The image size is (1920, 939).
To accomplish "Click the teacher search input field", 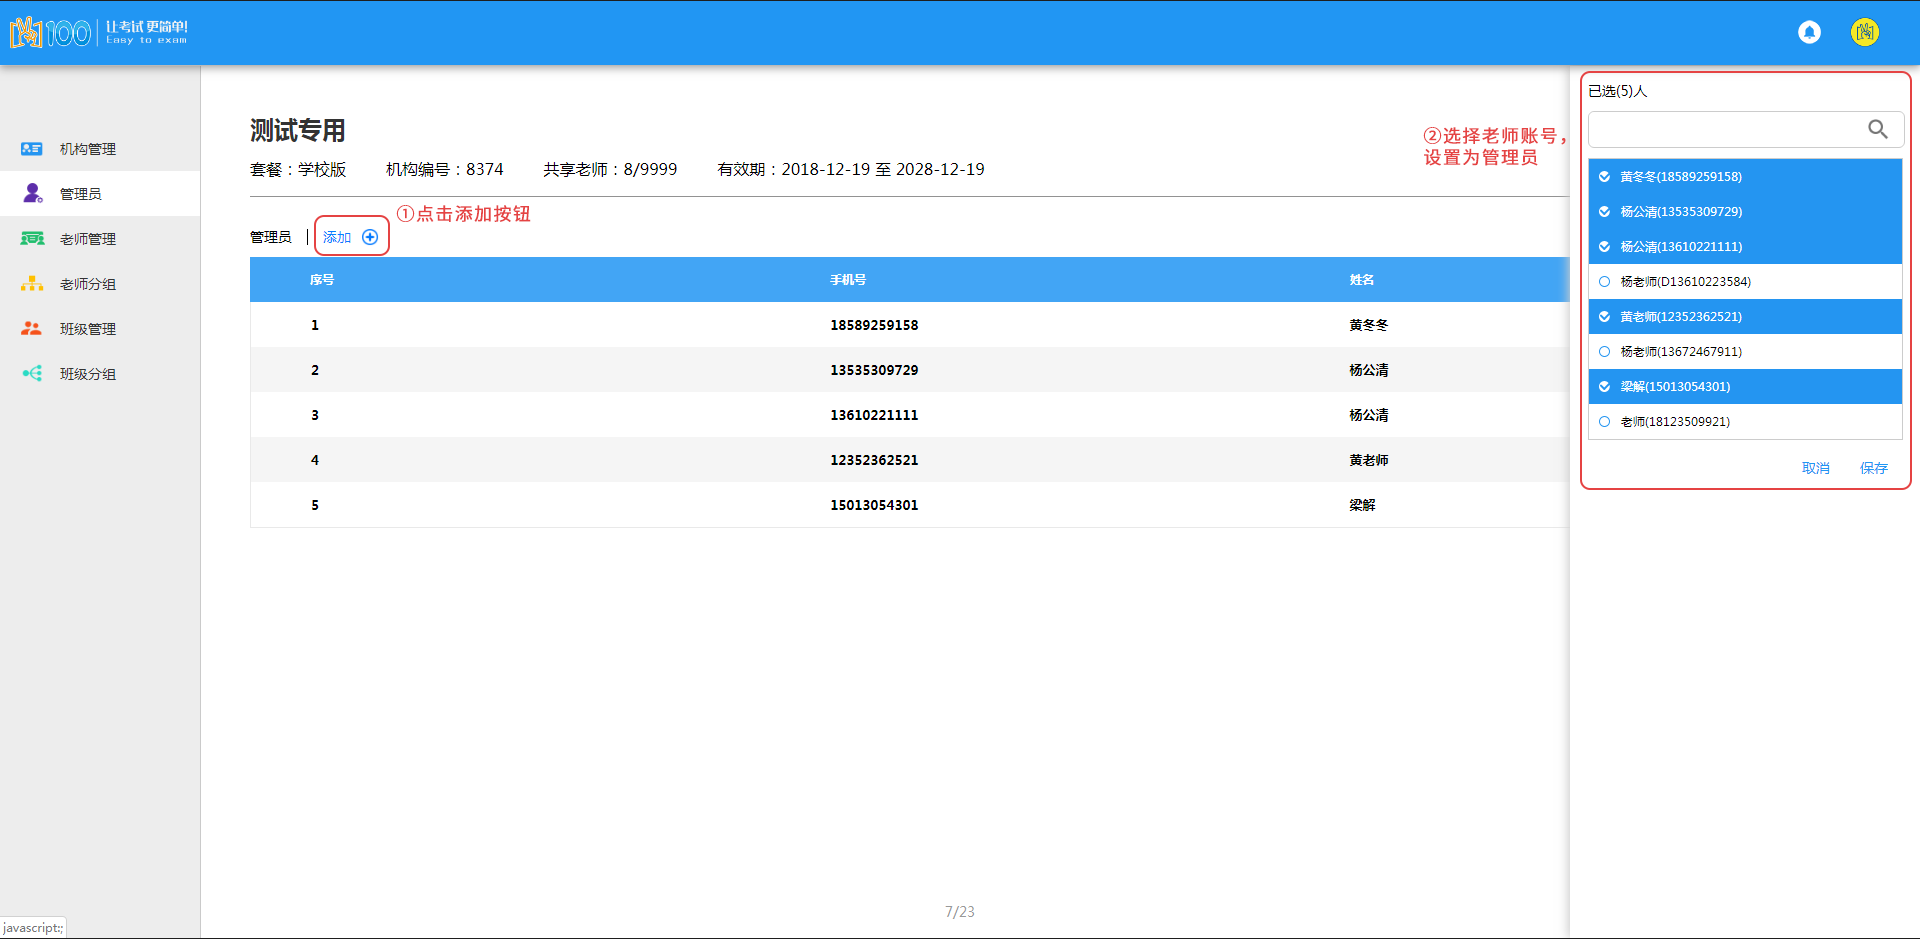I will 1725,130.
